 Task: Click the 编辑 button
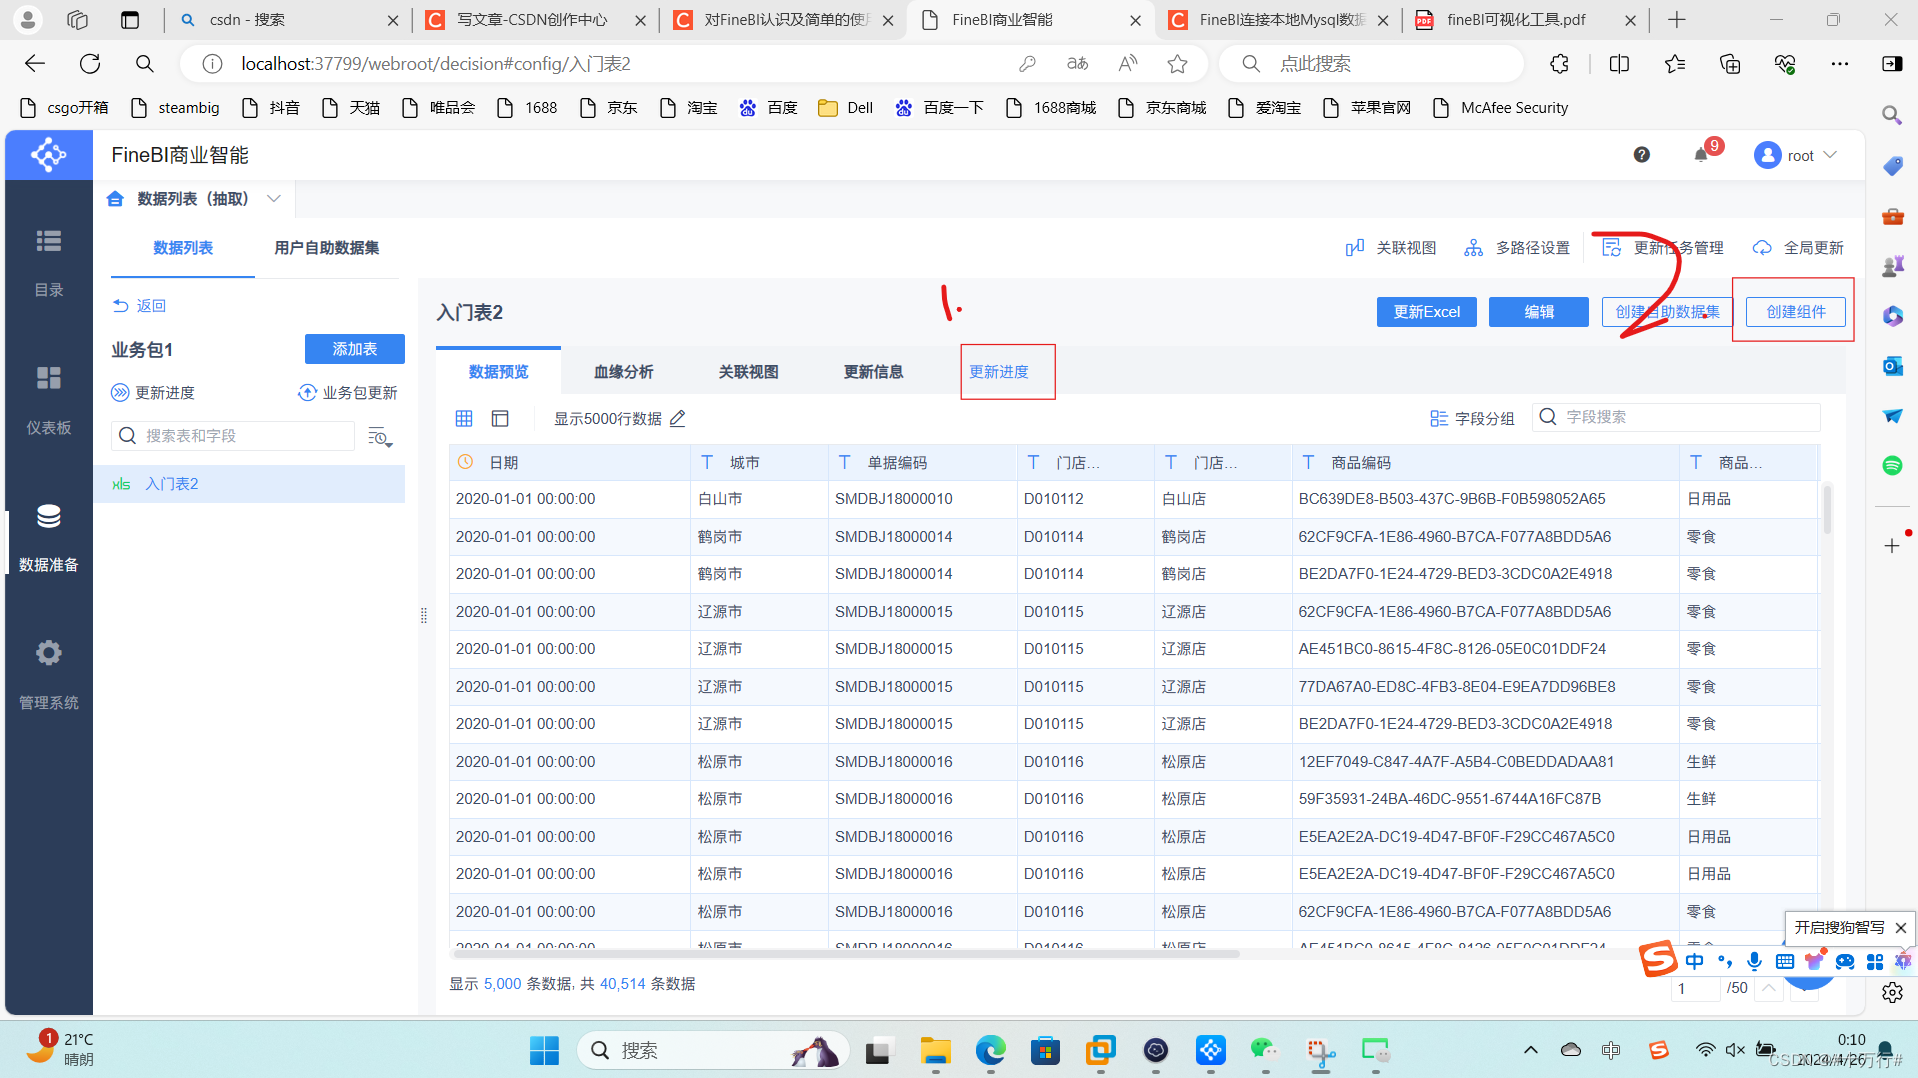click(1539, 312)
